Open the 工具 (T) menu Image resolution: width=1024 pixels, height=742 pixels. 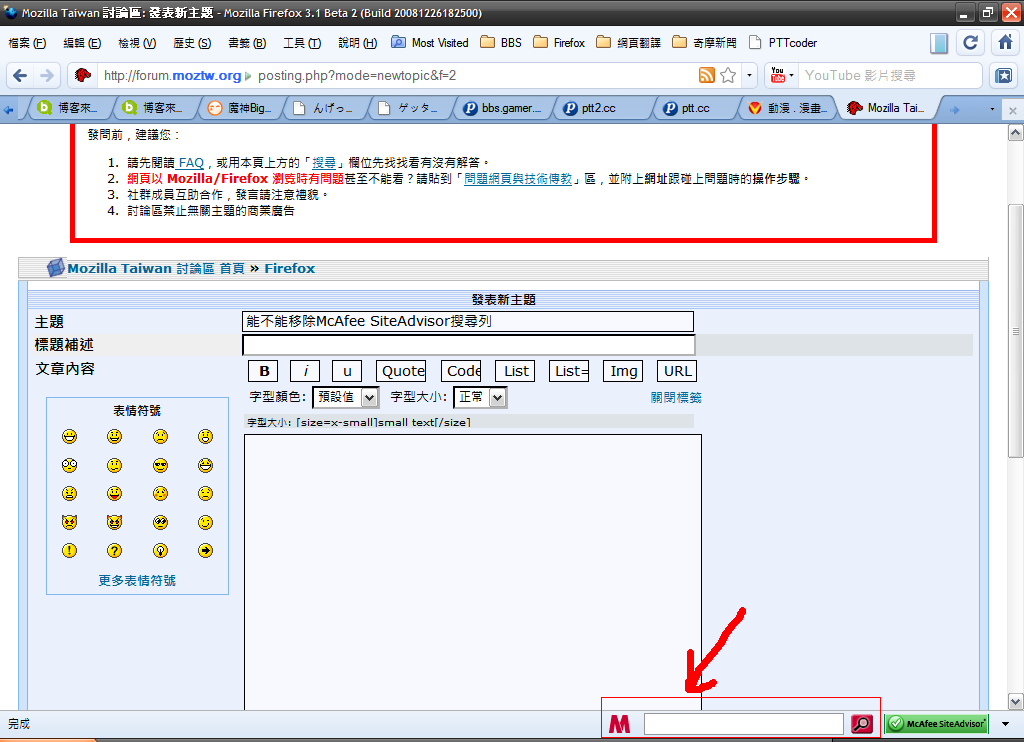(x=302, y=43)
